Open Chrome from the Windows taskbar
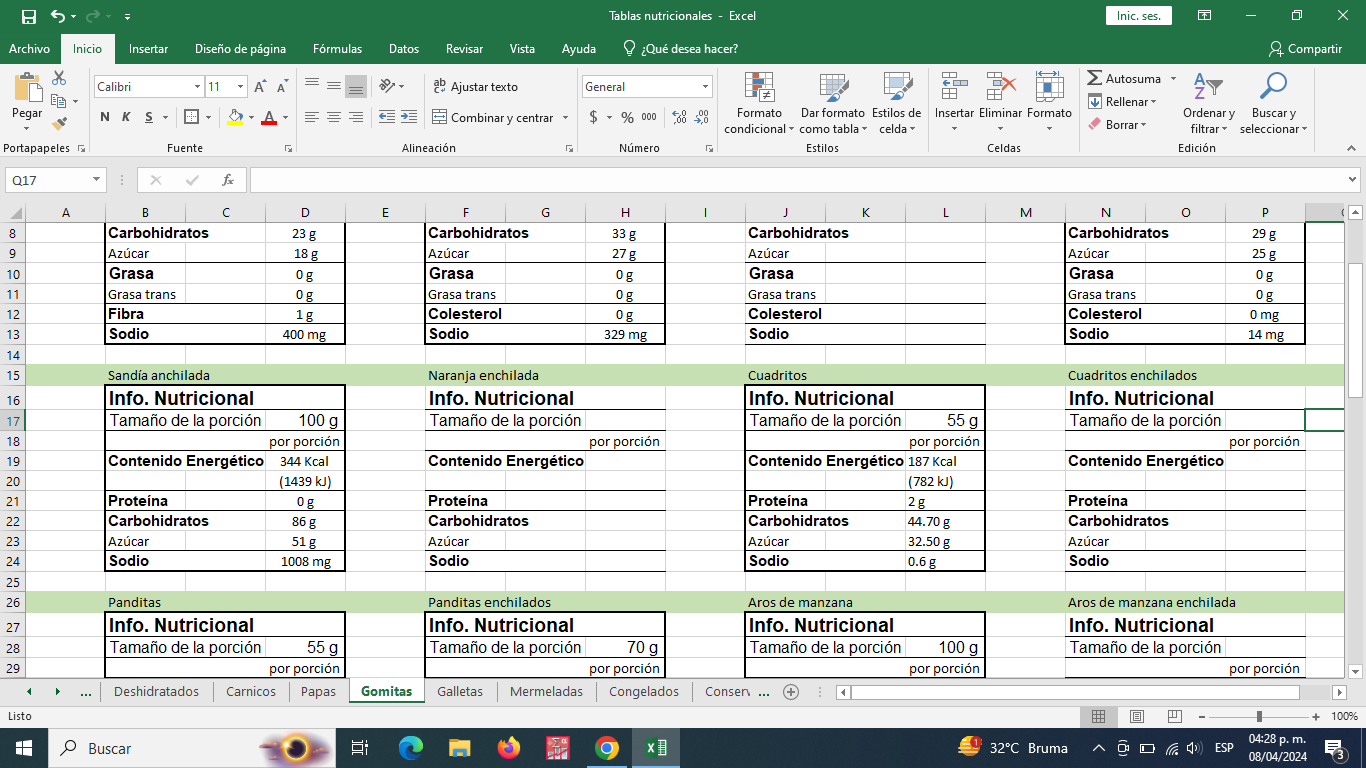The image size is (1366, 768). coord(606,748)
